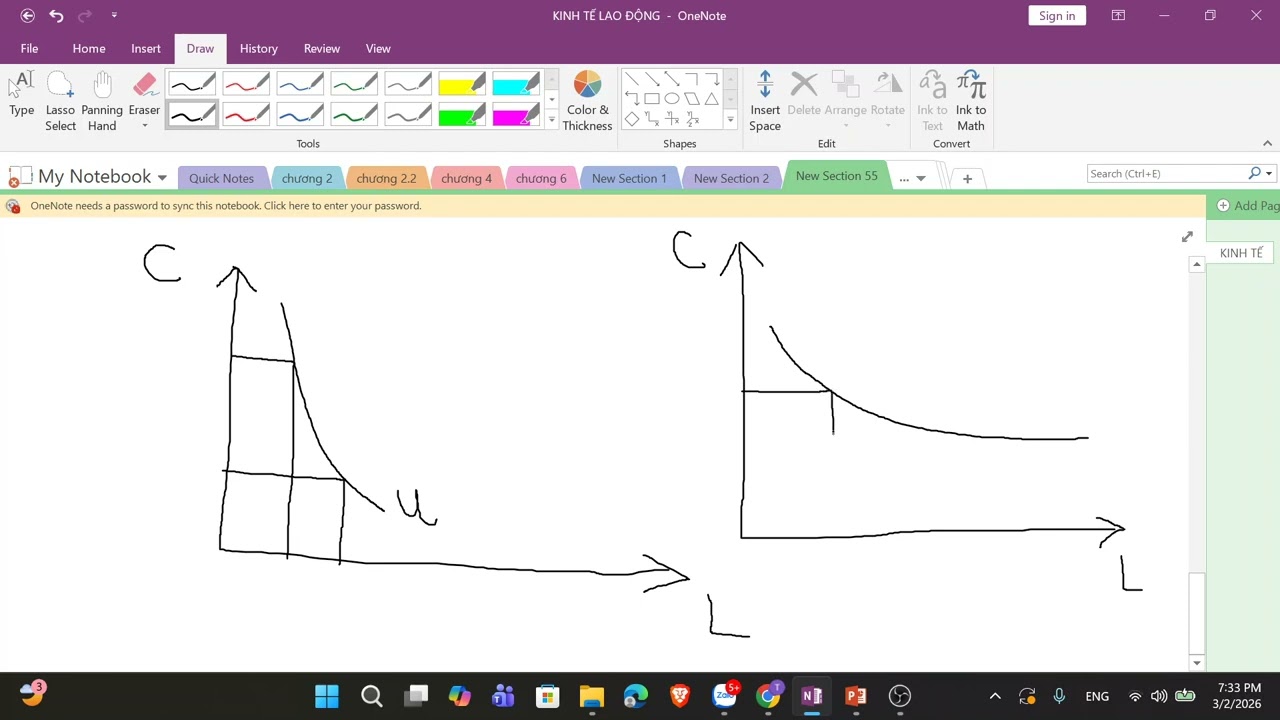The image size is (1280, 720).
Task: Choose the rectangle shape
Action: [652, 99]
